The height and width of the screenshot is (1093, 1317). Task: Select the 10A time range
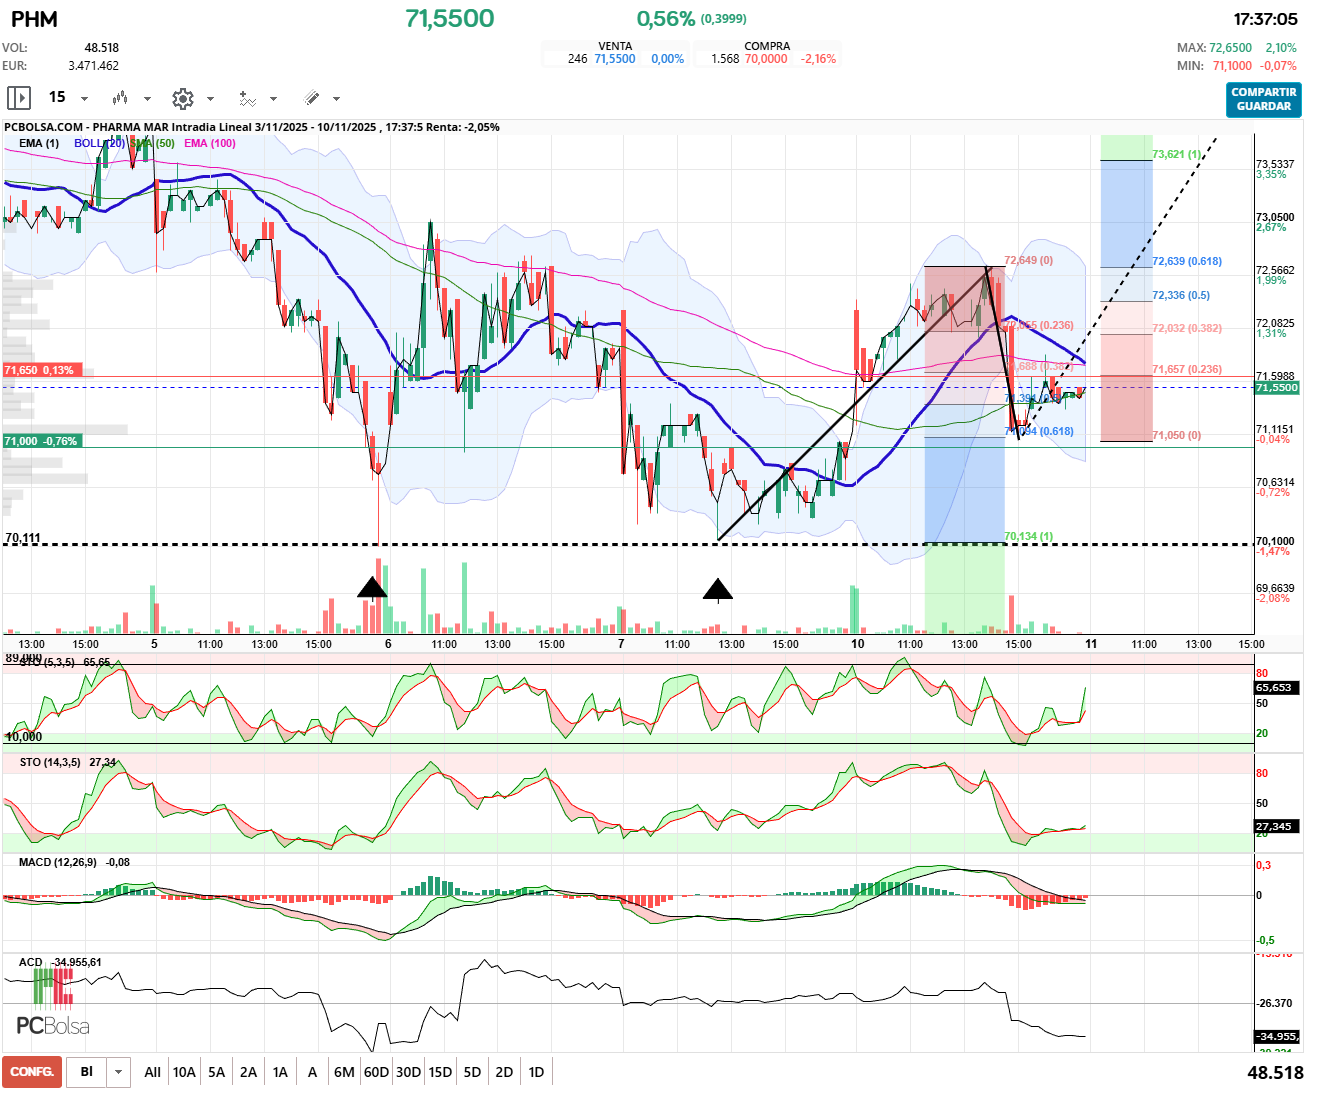click(x=184, y=1072)
